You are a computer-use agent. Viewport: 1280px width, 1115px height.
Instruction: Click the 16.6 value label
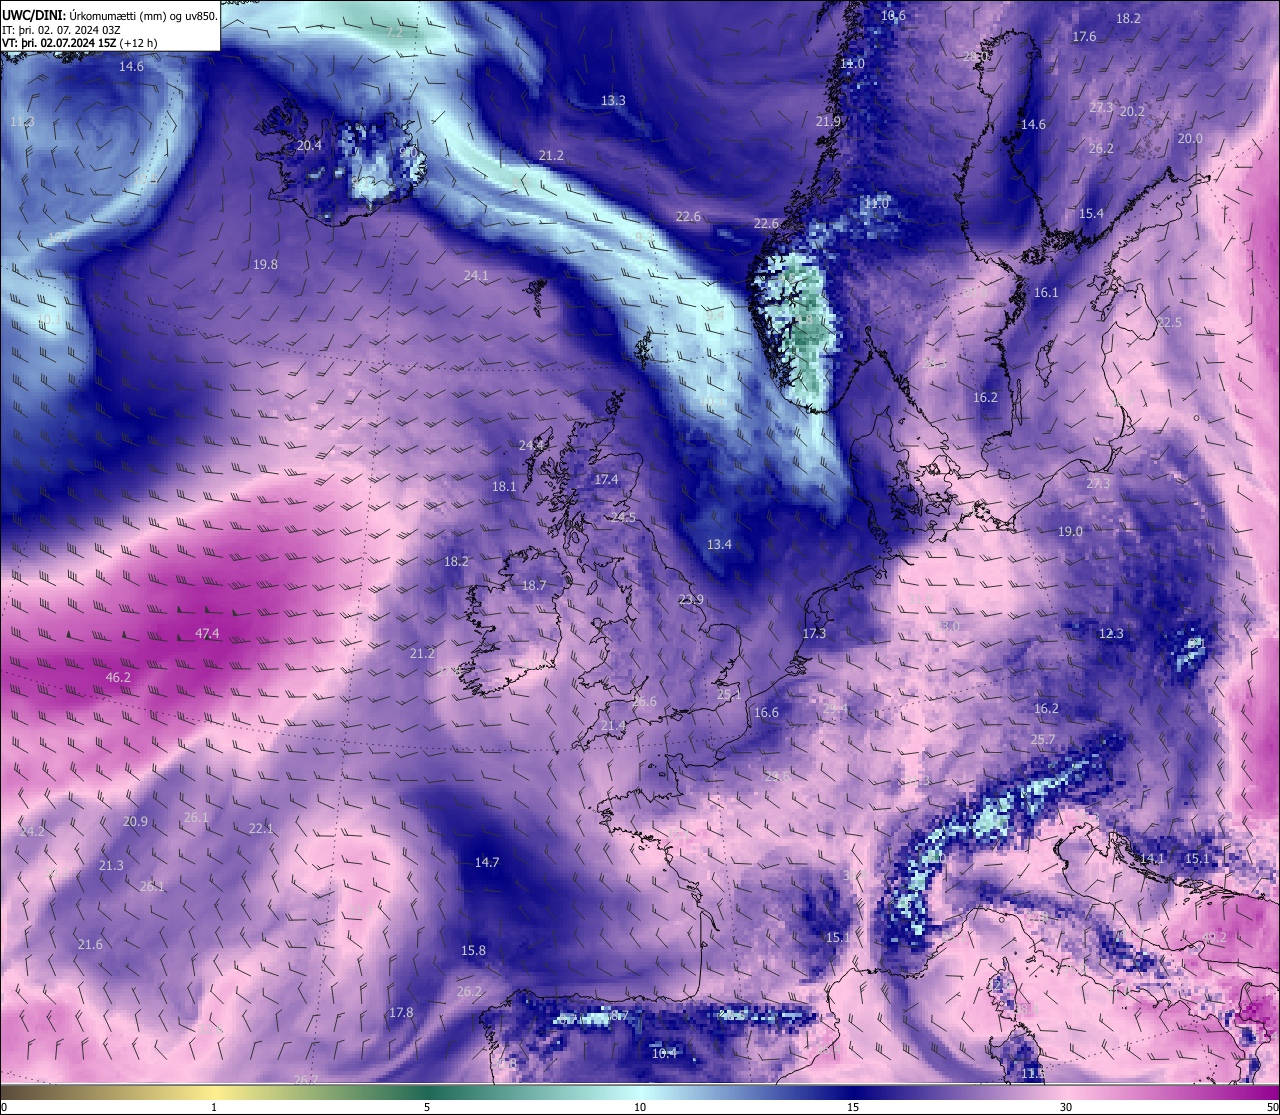click(766, 713)
